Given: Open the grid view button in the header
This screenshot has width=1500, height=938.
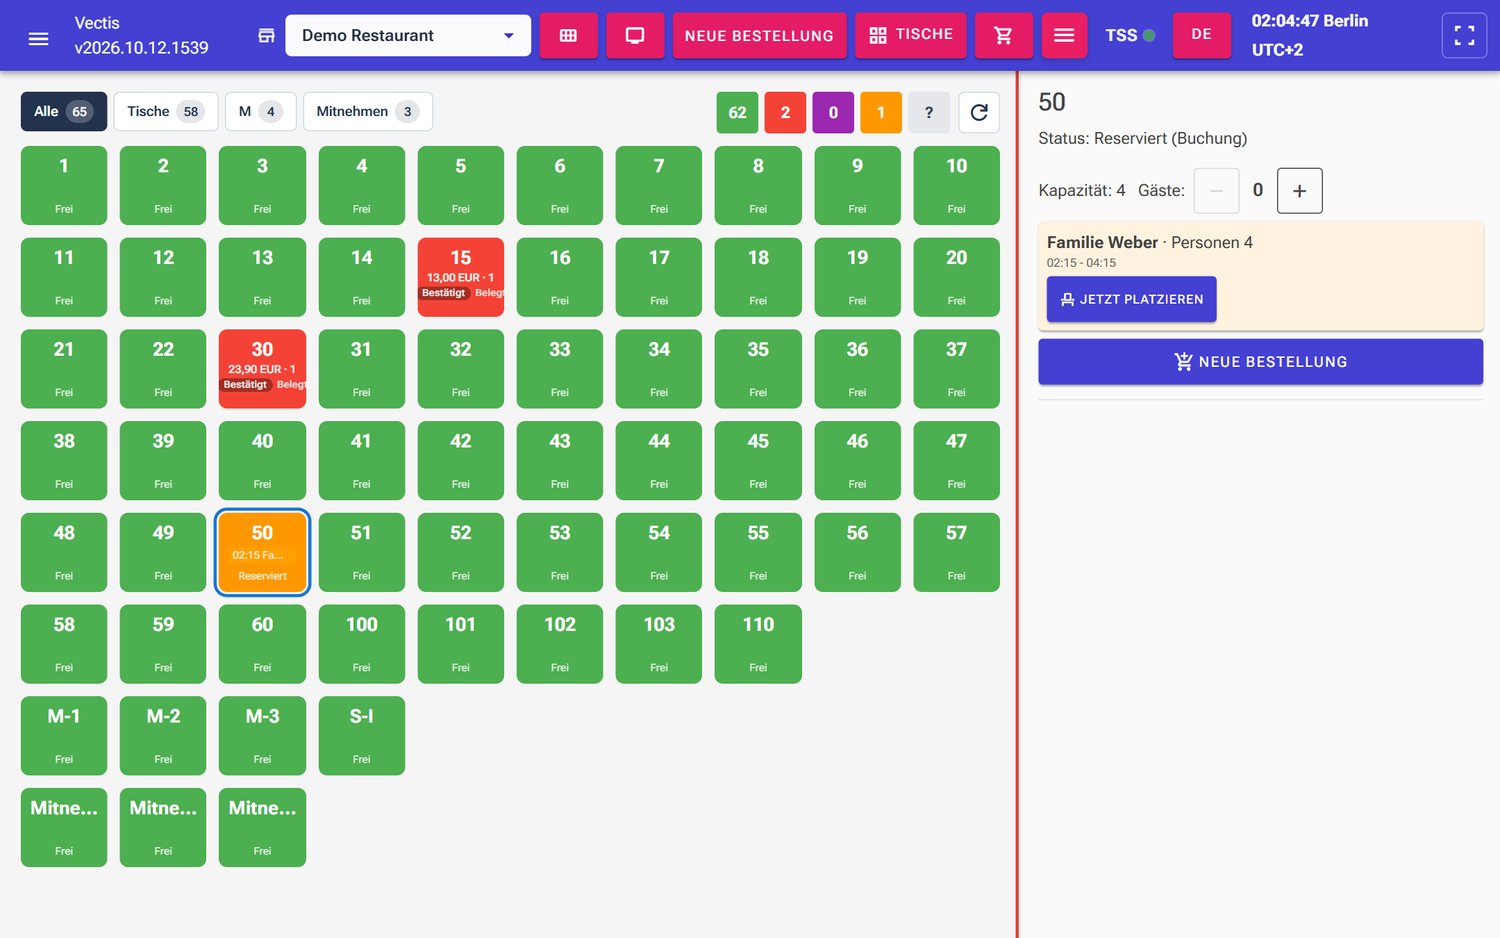Looking at the screenshot, I should [568, 36].
